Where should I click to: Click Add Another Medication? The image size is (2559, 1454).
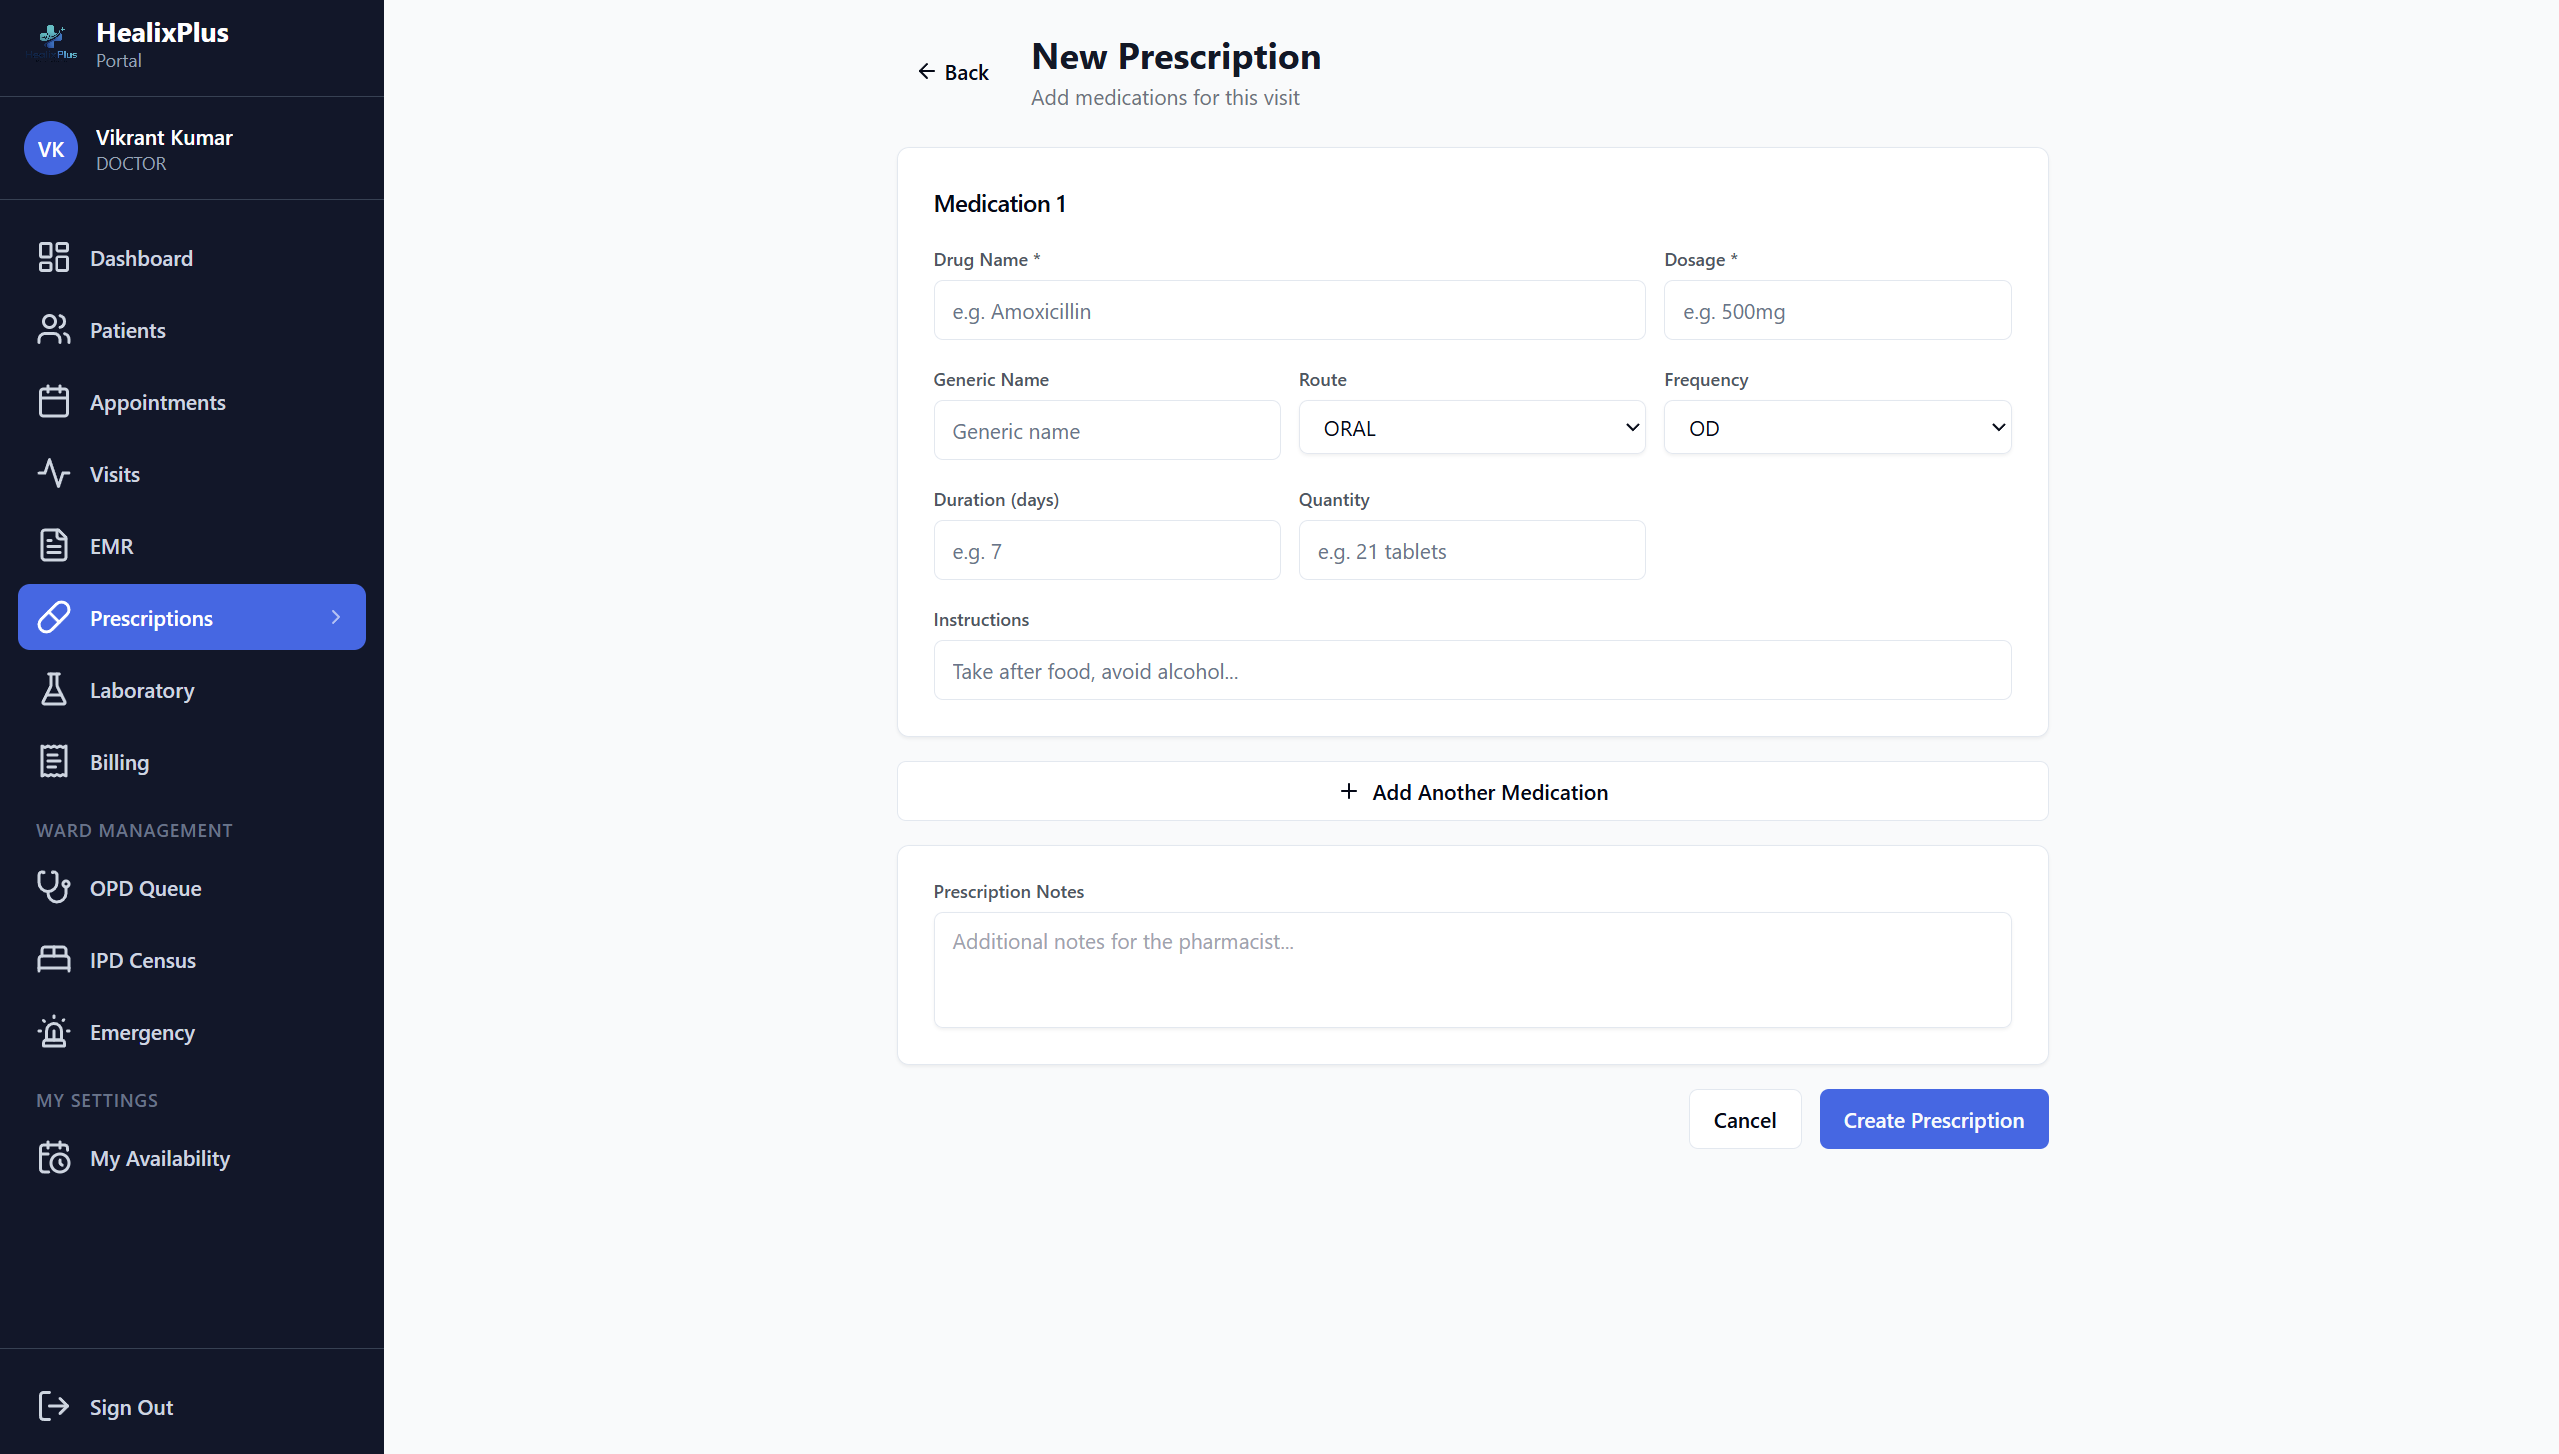tap(1472, 791)
